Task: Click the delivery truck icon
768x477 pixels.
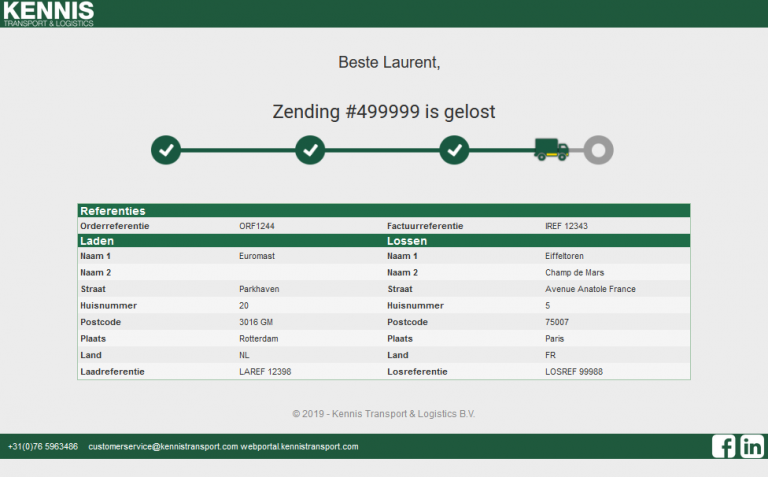Action: [x=551, y=150]
